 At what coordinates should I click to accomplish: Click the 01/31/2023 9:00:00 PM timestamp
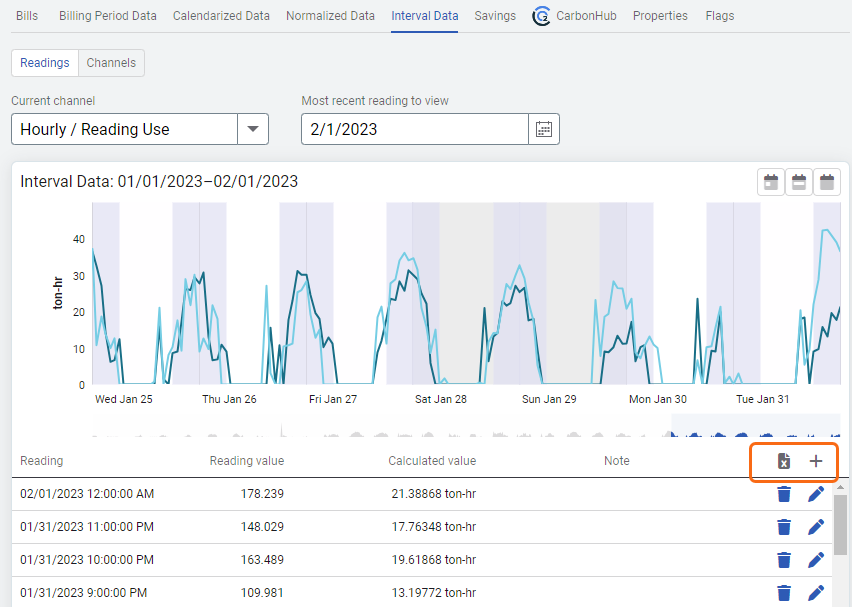point(84,593)
